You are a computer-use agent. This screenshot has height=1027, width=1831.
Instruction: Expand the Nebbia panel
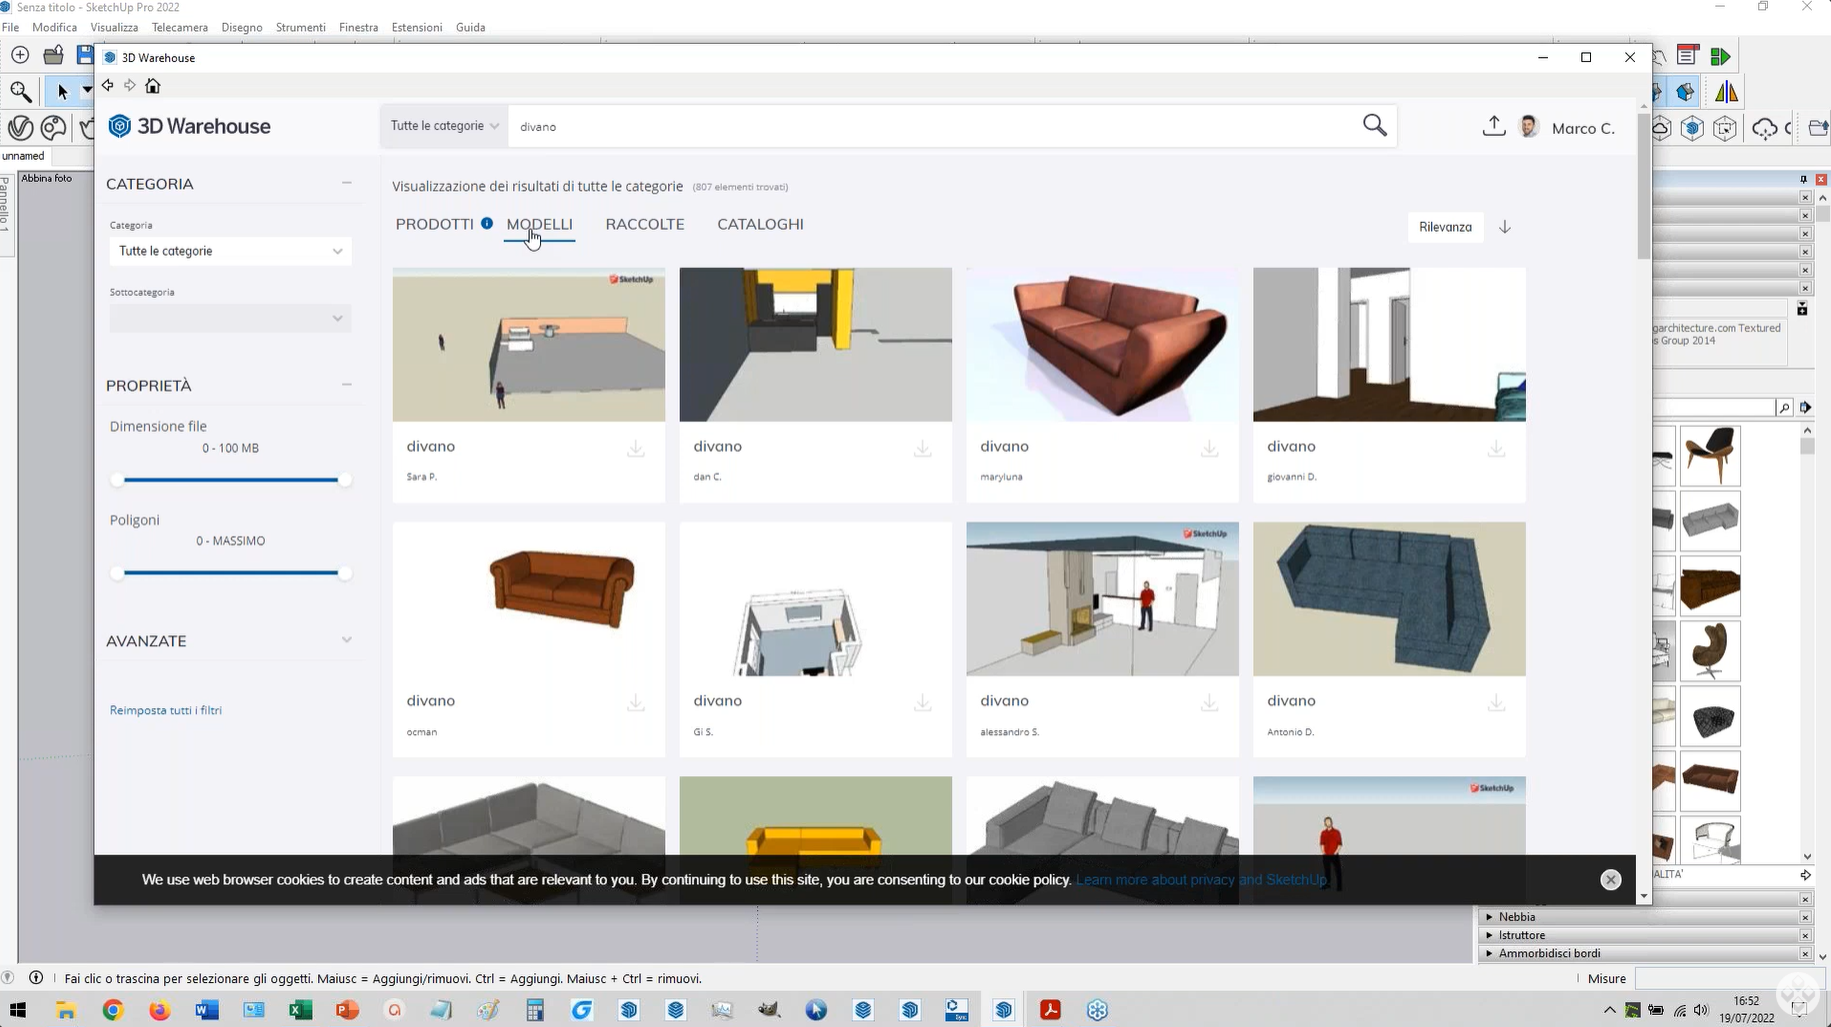point(1516,917)
